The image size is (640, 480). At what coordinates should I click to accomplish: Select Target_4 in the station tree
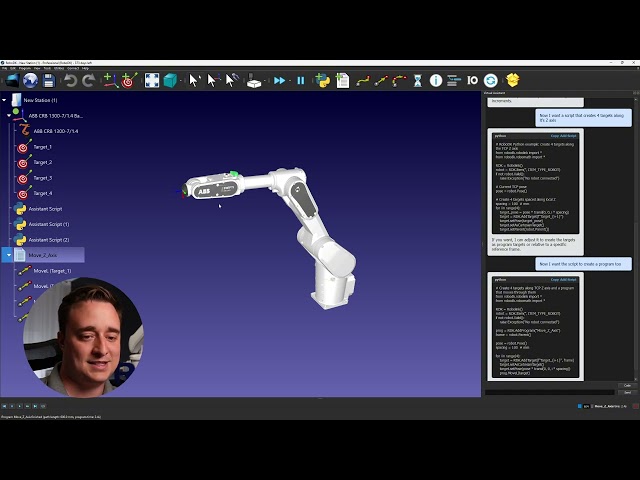click(42, 193)
